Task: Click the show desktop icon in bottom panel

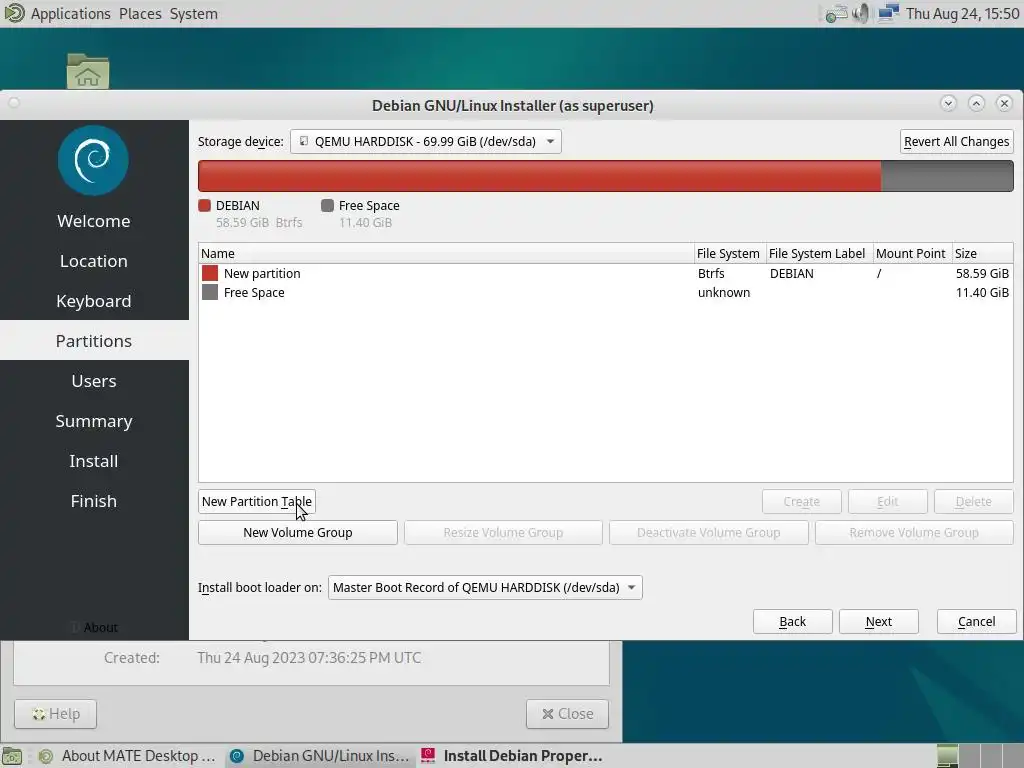Action: tap(12, 756)
